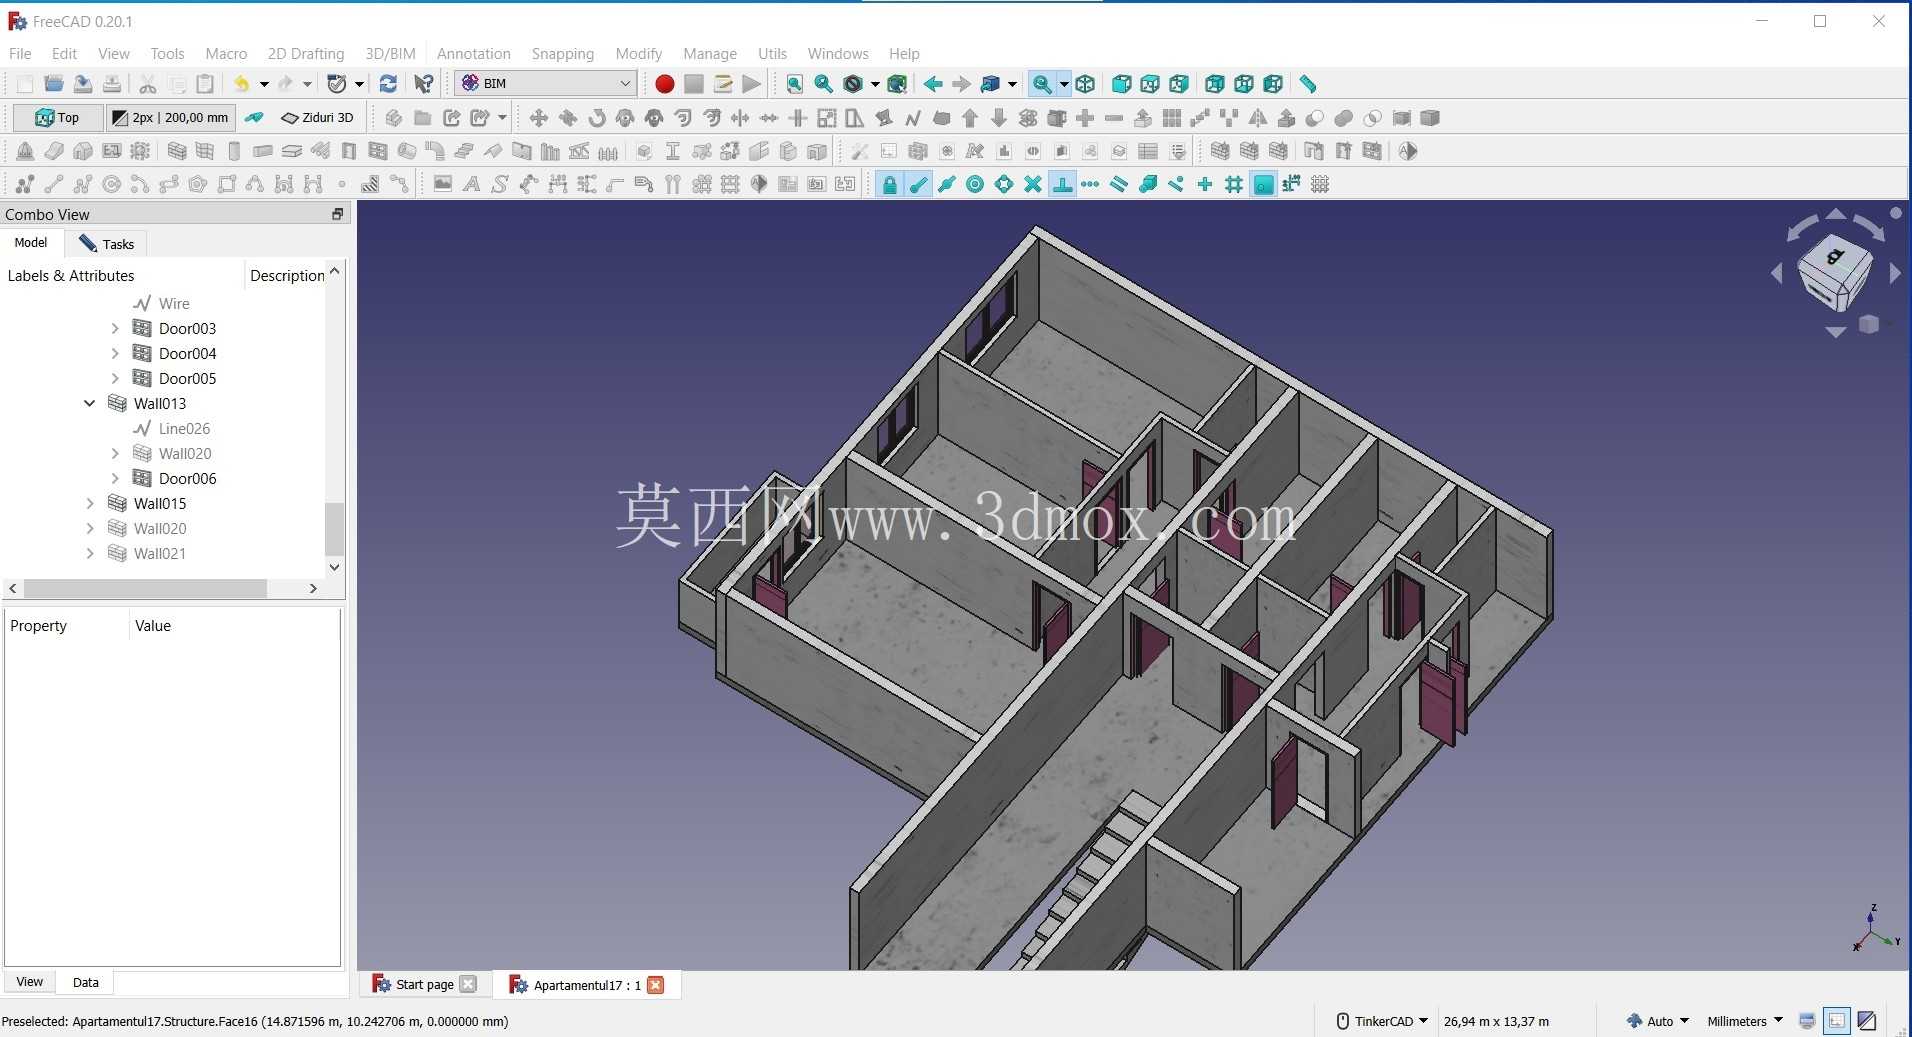Click the Ziduri 3D layer button

pyautogui.click(x=318, y=117)
